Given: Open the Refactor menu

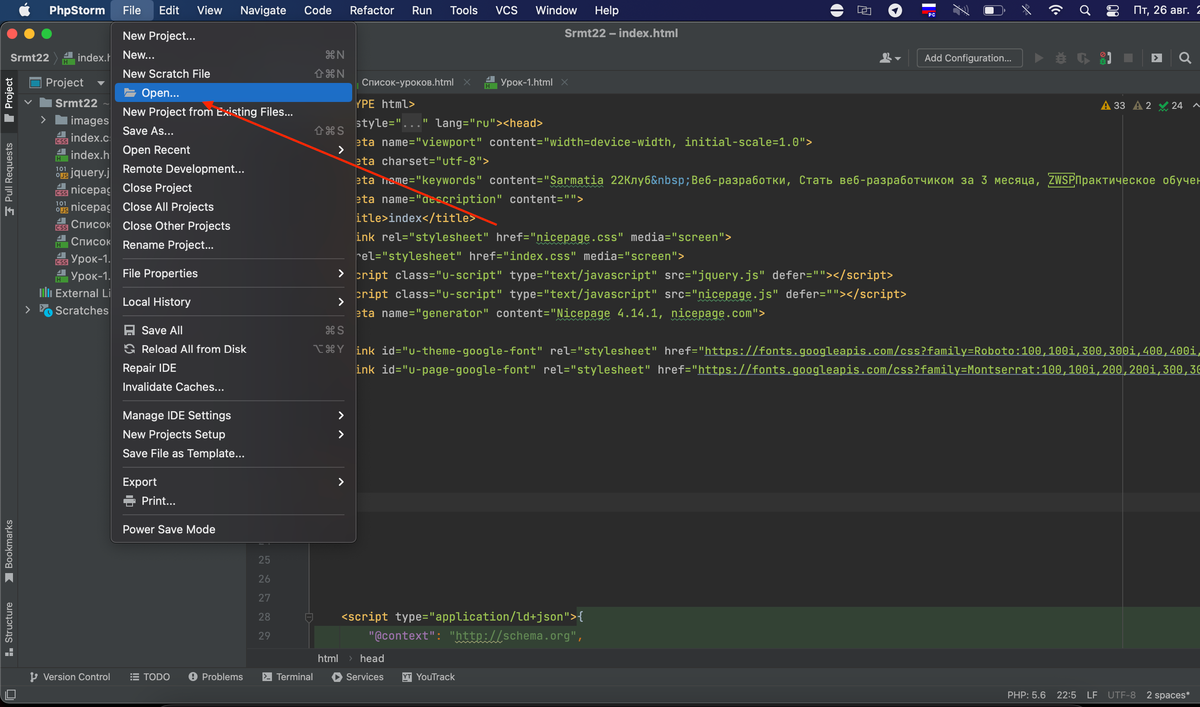Looking at the screenshot, I should (x=372, y=10).
